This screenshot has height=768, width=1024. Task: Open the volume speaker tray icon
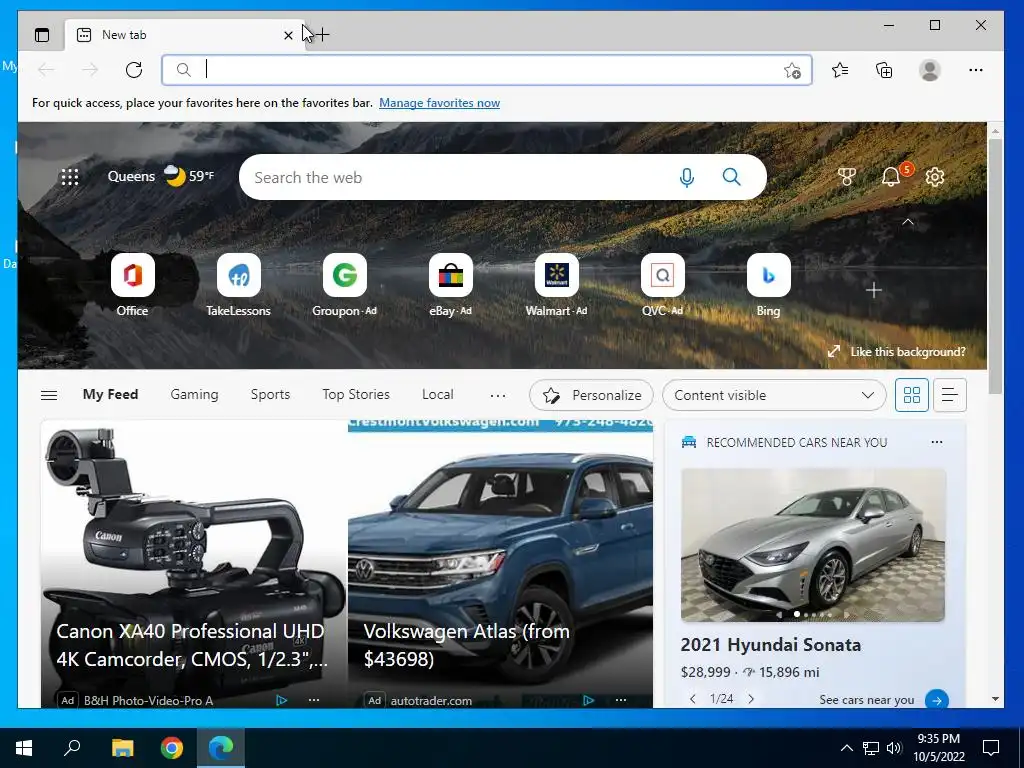tap(894, 748)
